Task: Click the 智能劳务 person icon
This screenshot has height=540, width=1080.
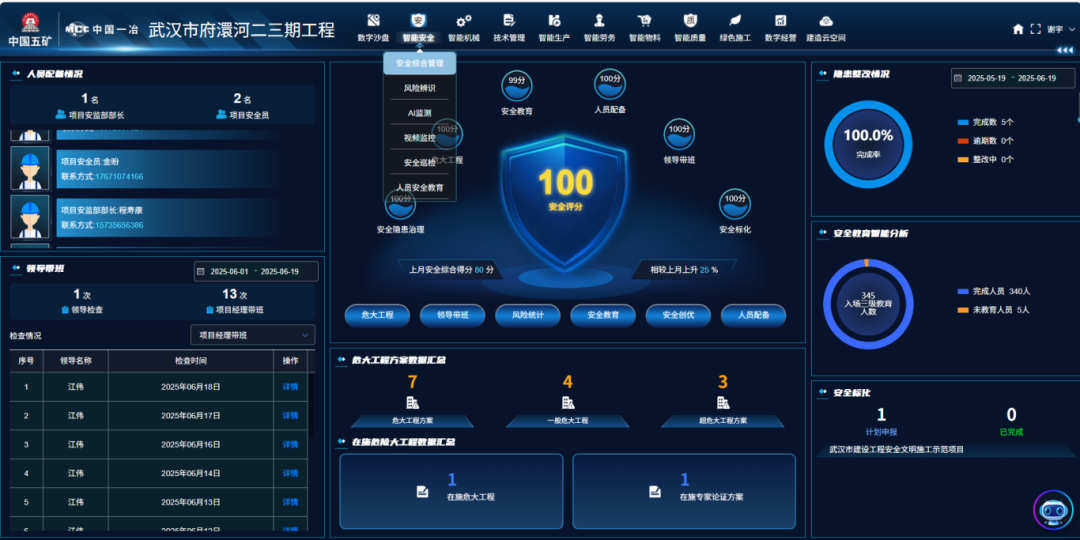Action: (599, 21)
